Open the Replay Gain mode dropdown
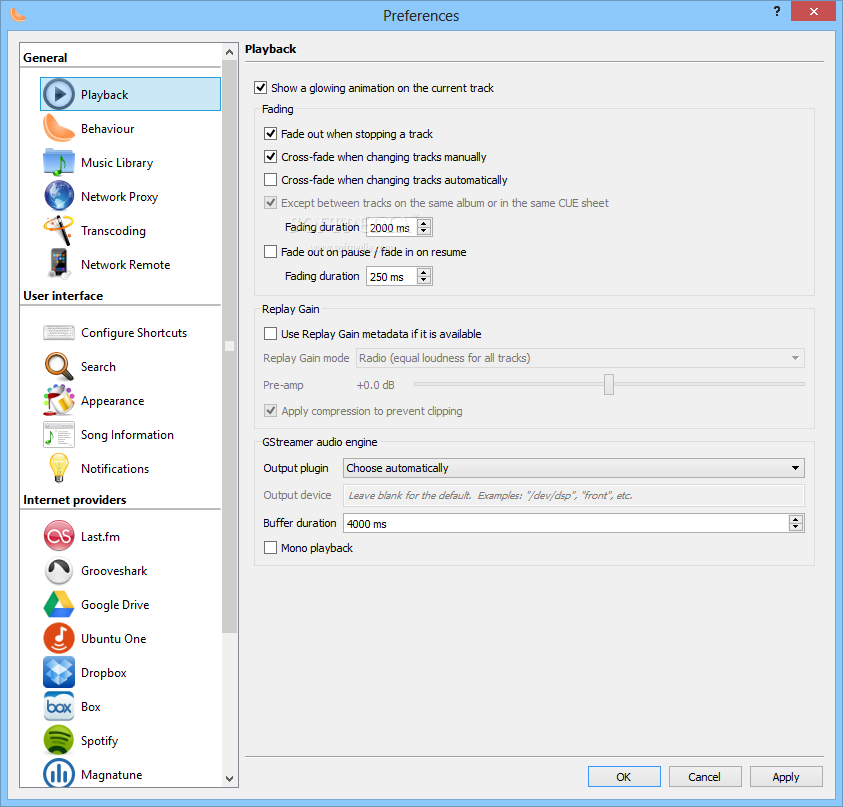Image resolution: width=843 pixels, height=807 pixels. 580,358
